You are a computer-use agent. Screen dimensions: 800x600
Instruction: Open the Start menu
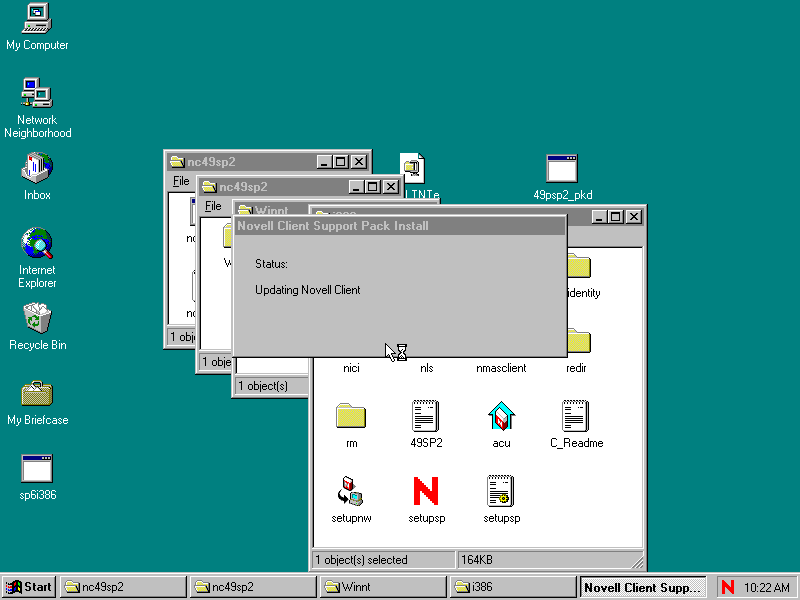pyautogui.click(x=29, y=587)
